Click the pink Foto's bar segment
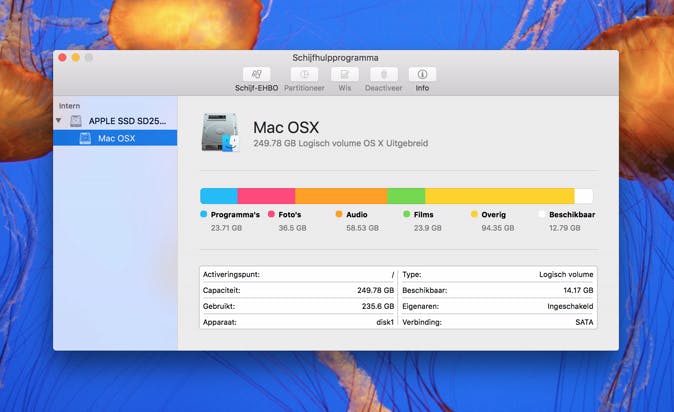This screenshot has width=674, height=412. [x=266, y=196]
